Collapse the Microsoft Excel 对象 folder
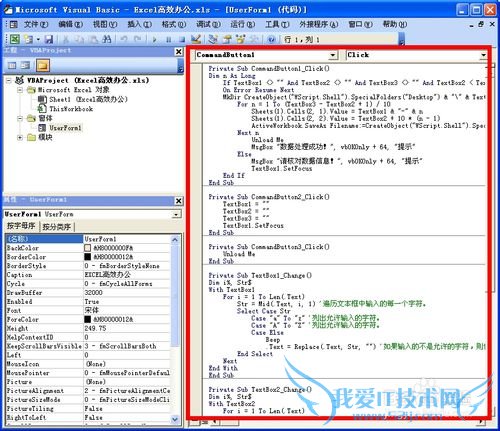The width and height of the screenshot is (500, 431). click(20, 90)
